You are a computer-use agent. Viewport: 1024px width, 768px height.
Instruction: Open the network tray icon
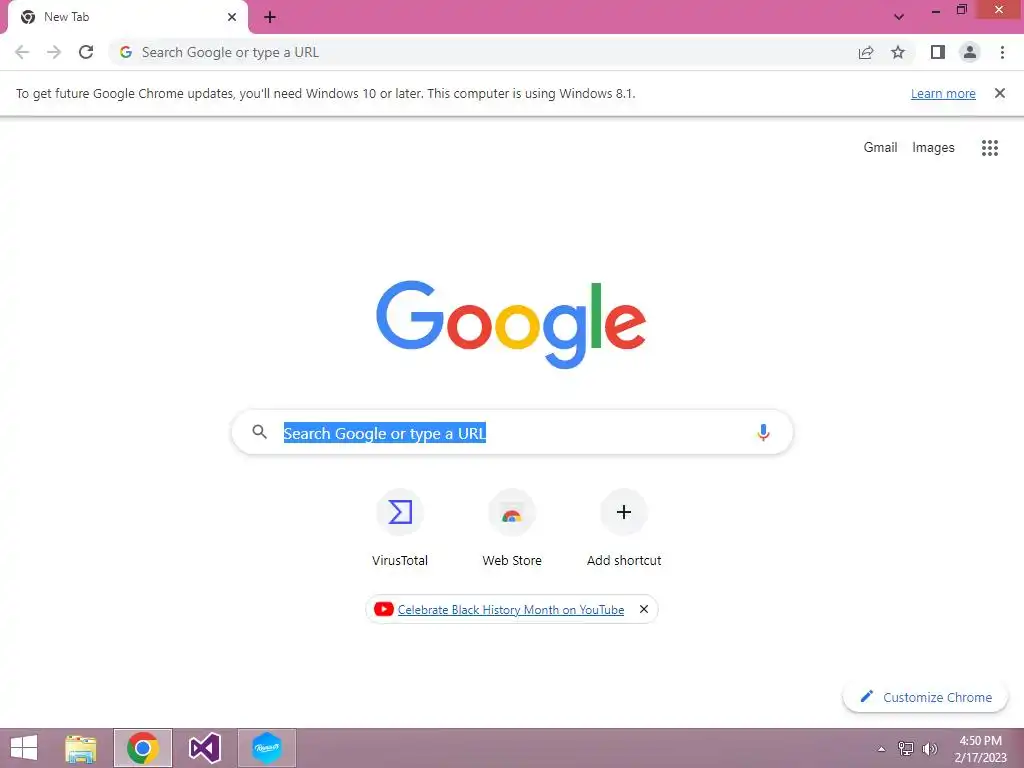[x=906, y=748]
